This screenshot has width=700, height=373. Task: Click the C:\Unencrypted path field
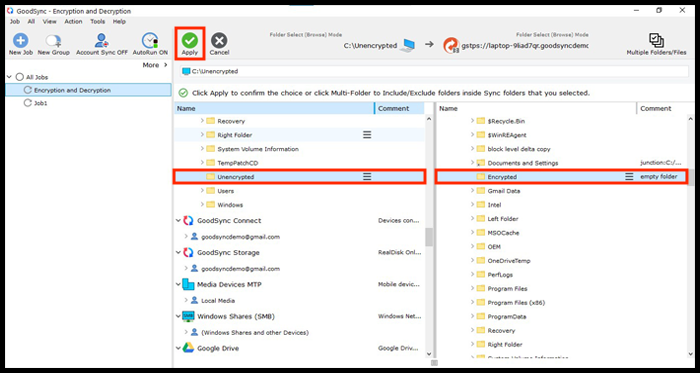pyautogui.click(x=434, y=71)
